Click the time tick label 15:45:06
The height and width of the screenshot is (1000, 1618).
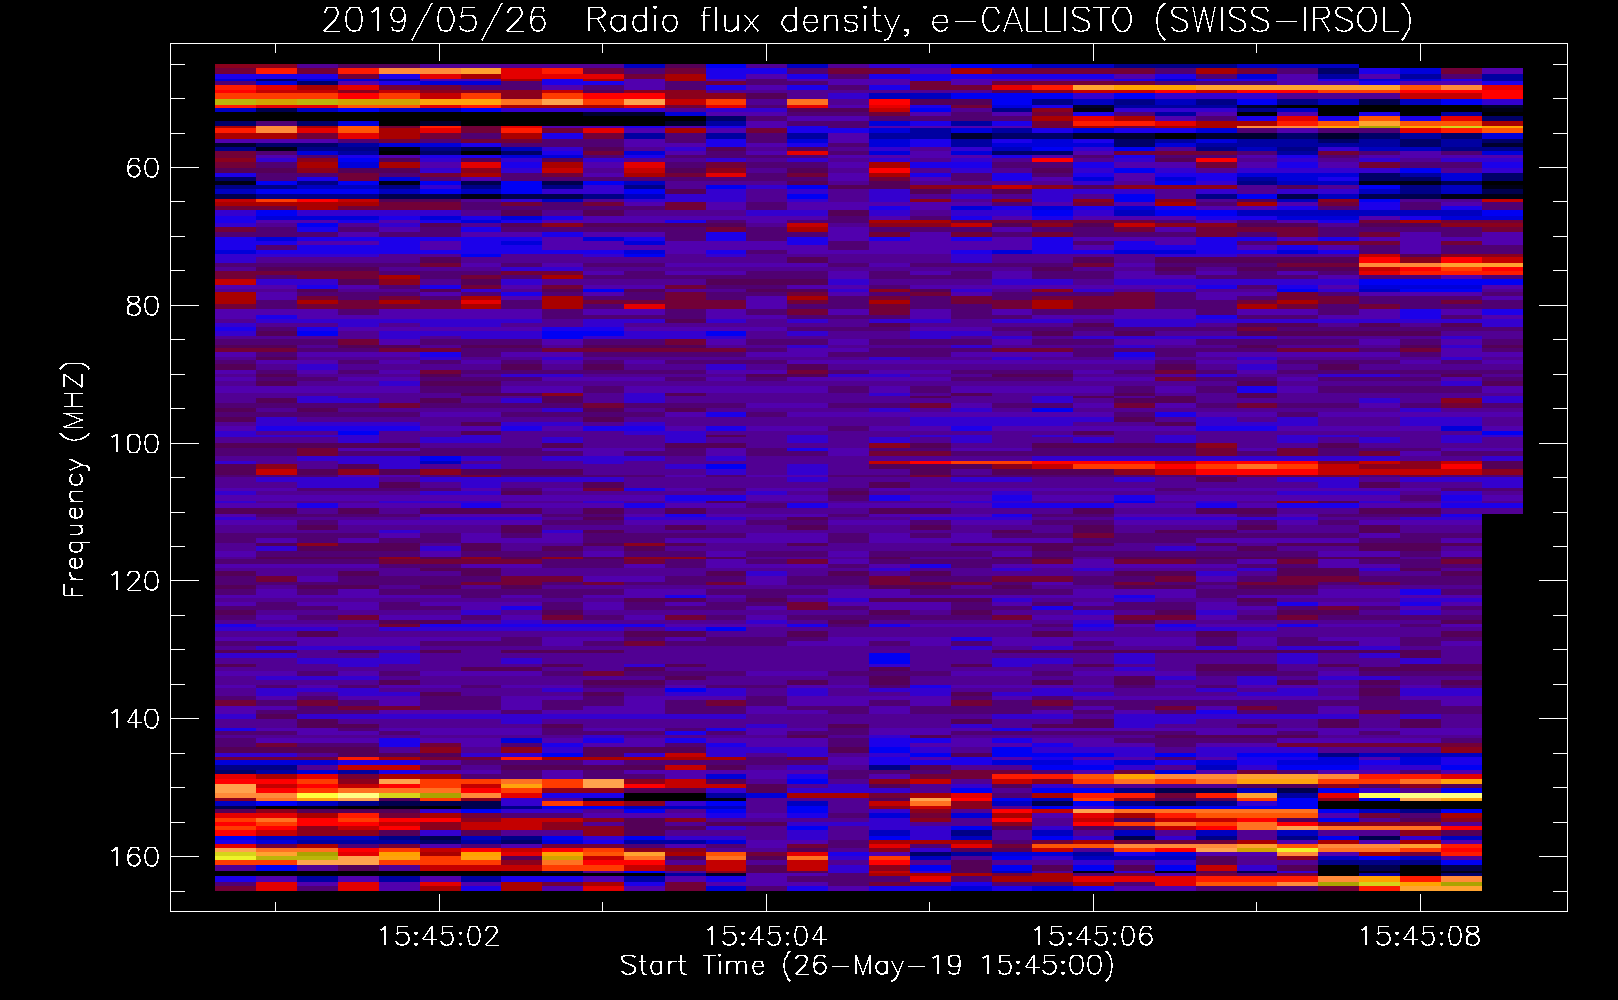click(x=1093, y=937)
